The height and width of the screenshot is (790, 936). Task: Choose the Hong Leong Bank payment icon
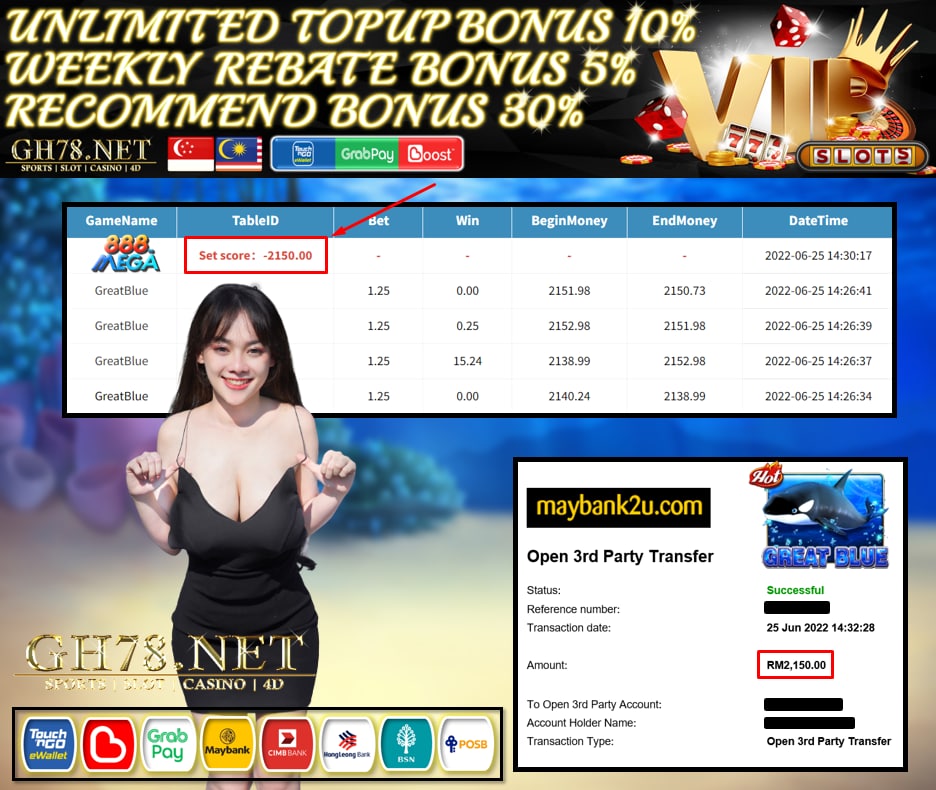[347, 744]
